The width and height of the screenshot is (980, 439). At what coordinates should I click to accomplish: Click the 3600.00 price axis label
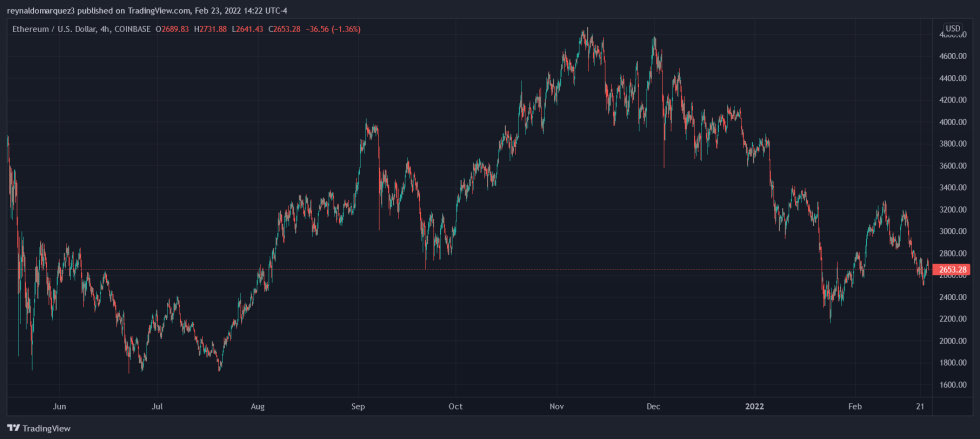[953, 166]
